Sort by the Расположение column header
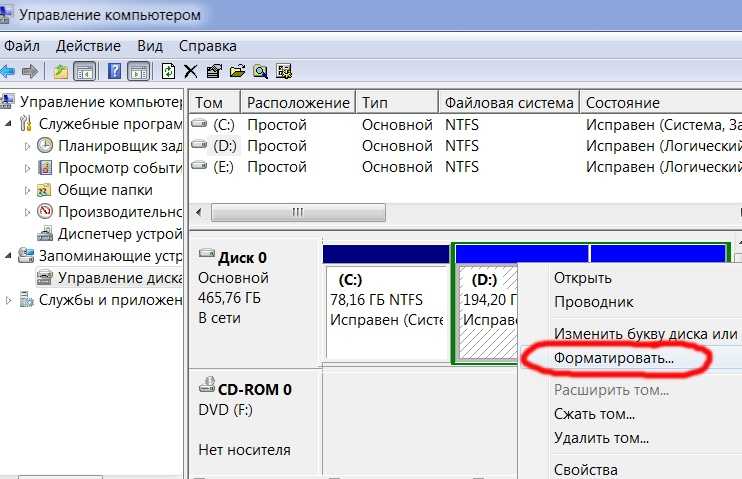 pyautogui.click(x=298, y=103)
